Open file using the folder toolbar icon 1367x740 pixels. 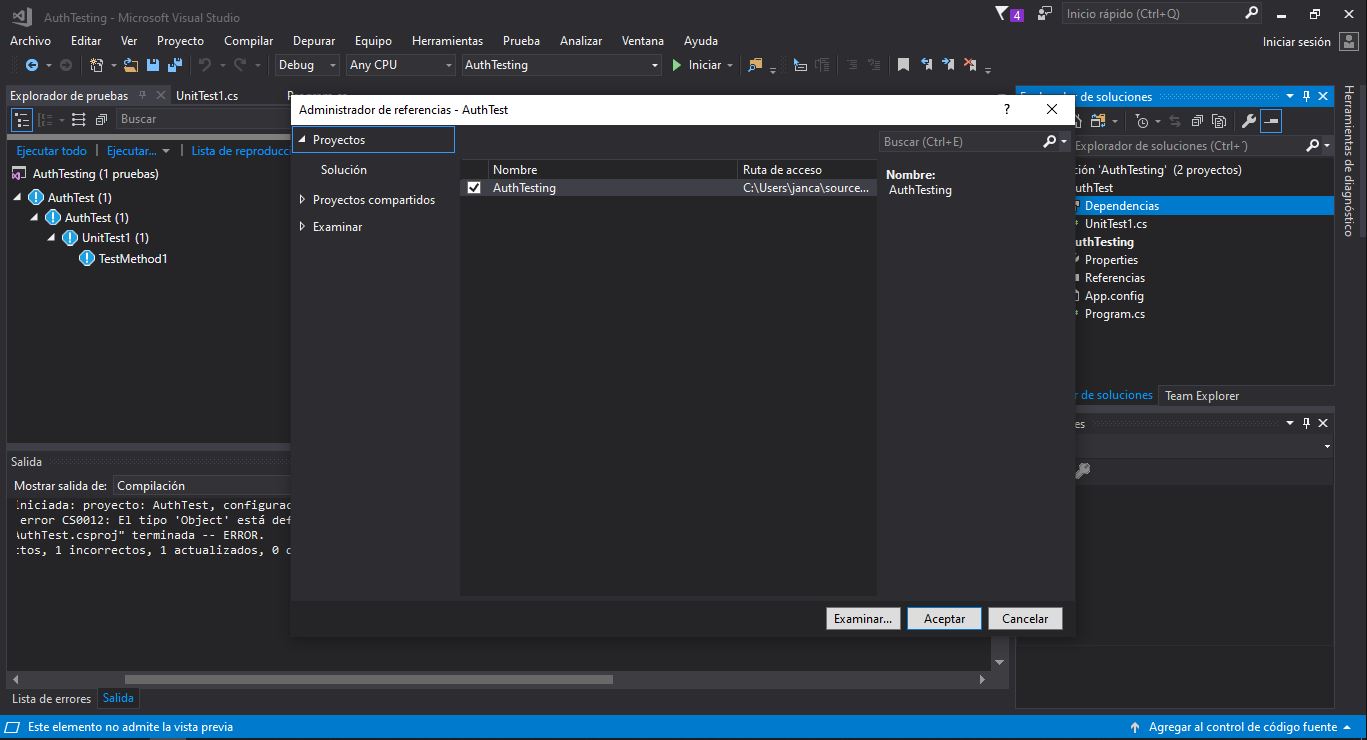[x=131, y=65]
